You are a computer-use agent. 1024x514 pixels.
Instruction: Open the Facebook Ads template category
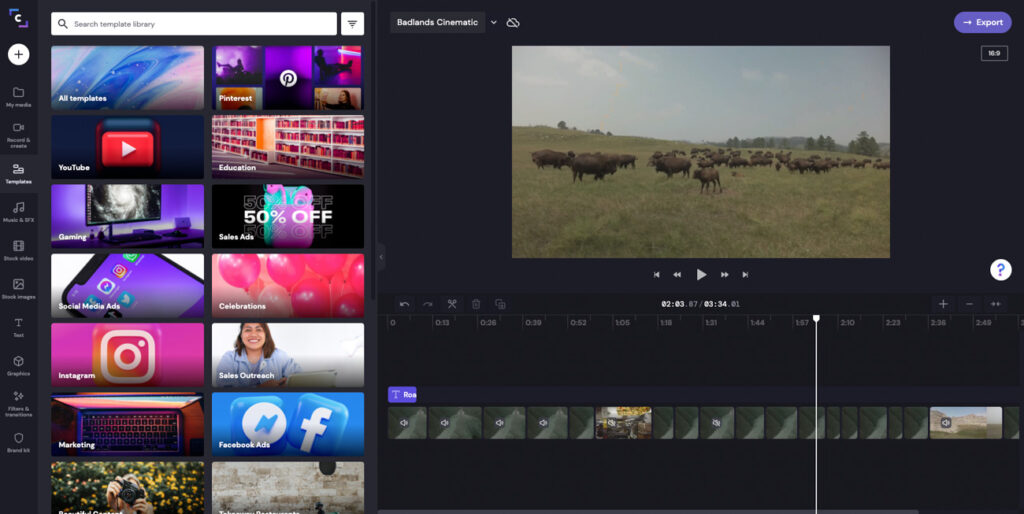(x=288, y=424)
